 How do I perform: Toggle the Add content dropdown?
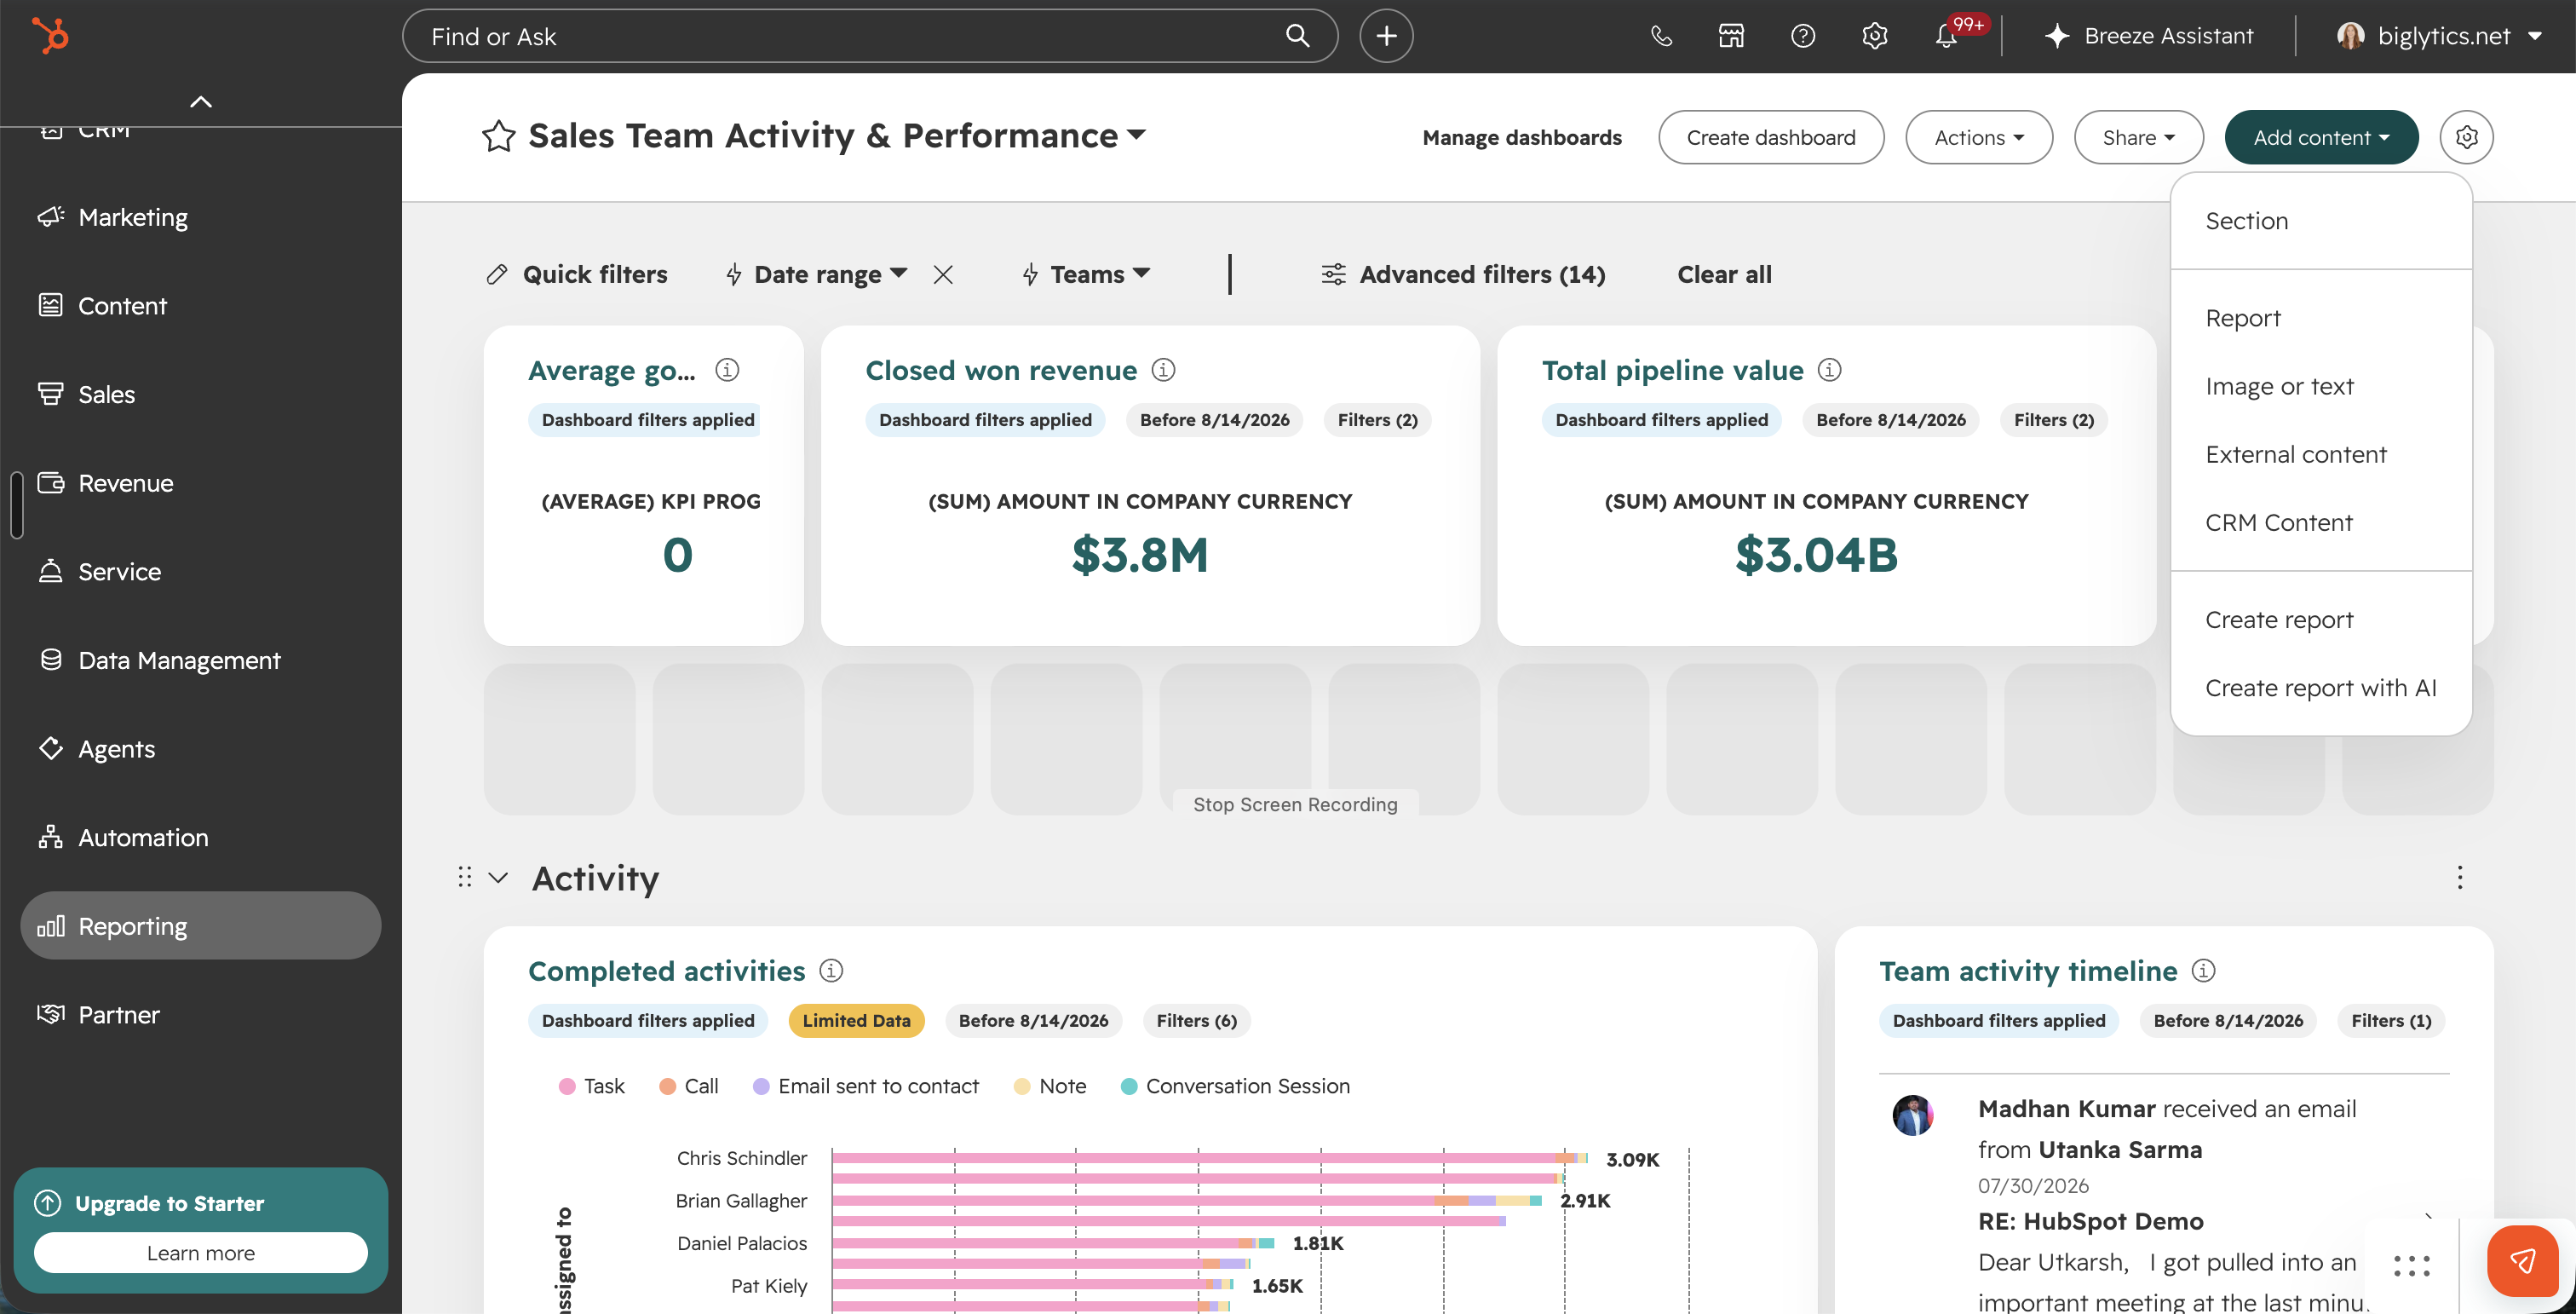tap(2321, 137)
